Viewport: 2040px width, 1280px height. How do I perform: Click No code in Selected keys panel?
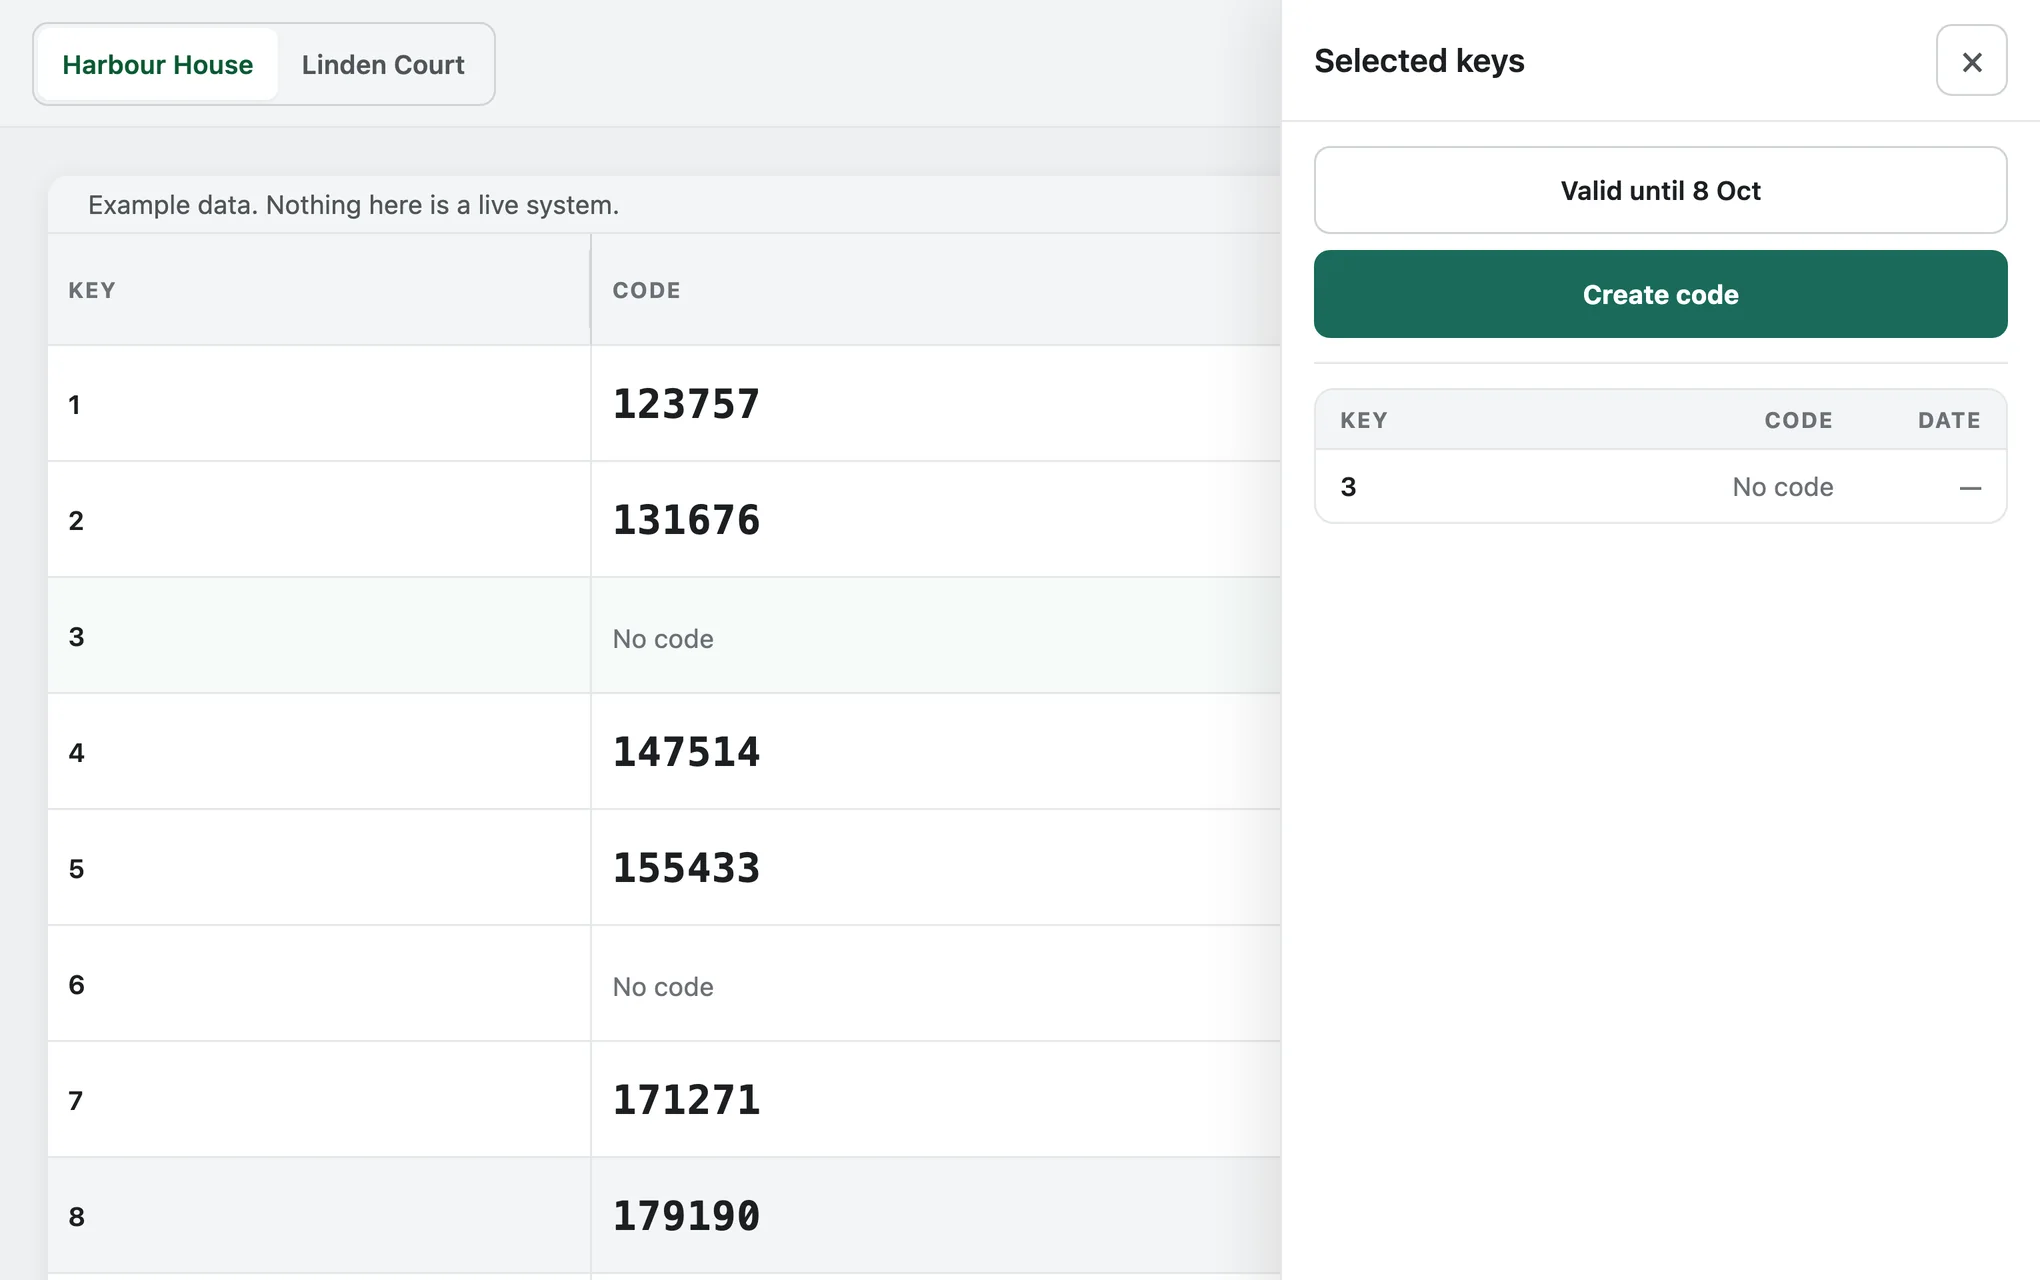1783,487
